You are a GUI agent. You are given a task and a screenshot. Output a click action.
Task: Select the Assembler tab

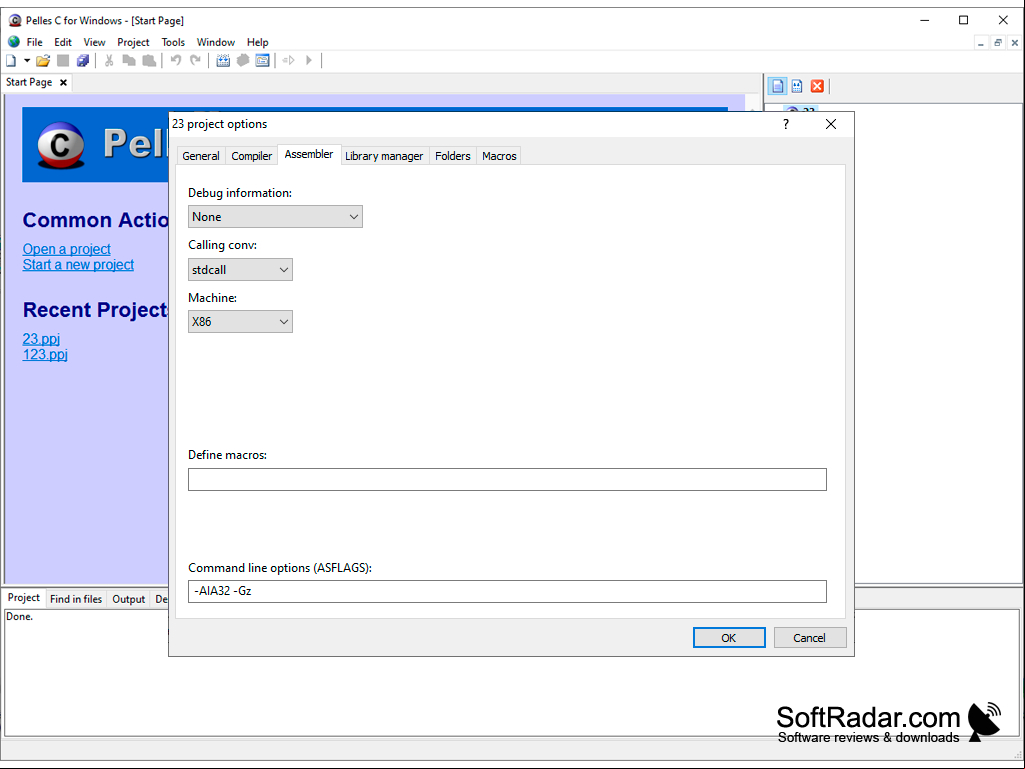point(309,154)
